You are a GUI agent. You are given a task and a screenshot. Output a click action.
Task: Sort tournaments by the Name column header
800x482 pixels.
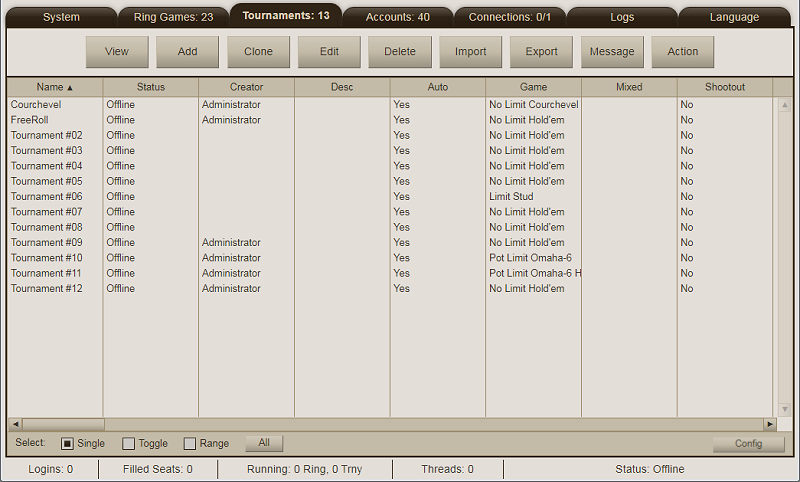(55, 87)
